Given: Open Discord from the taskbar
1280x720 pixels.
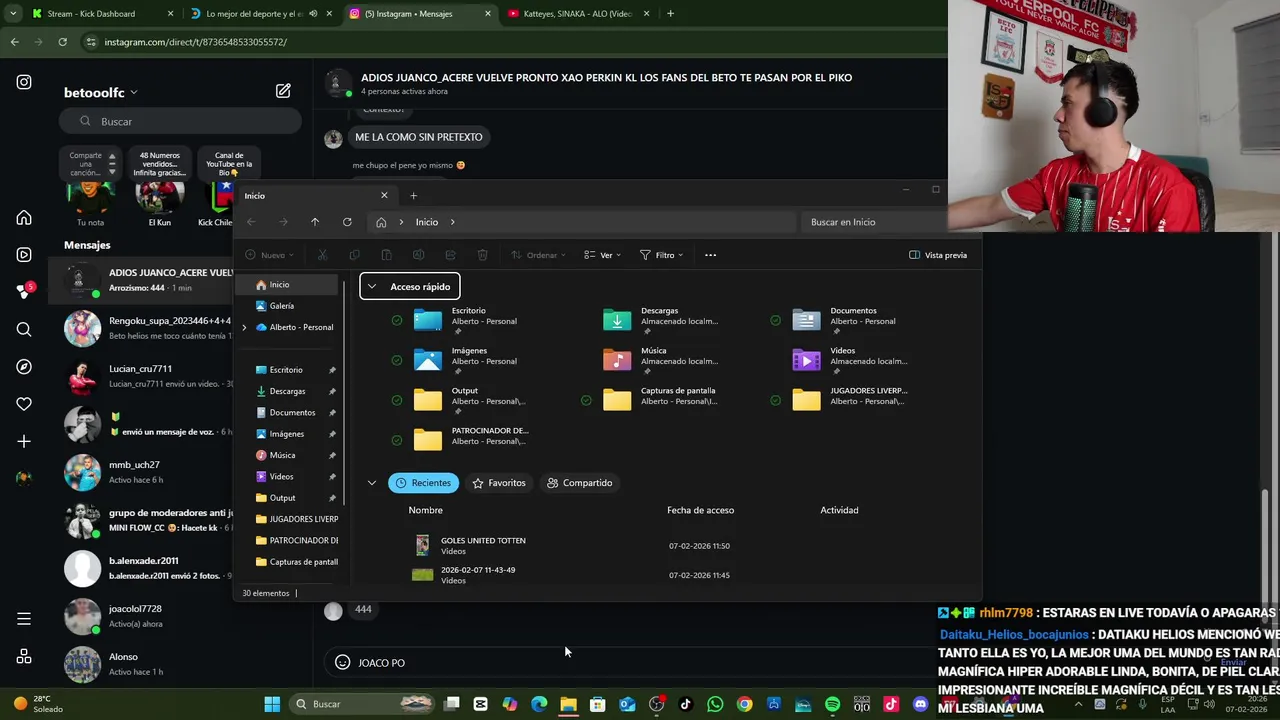Looking at the screenshot, I should tap(921, 704).
